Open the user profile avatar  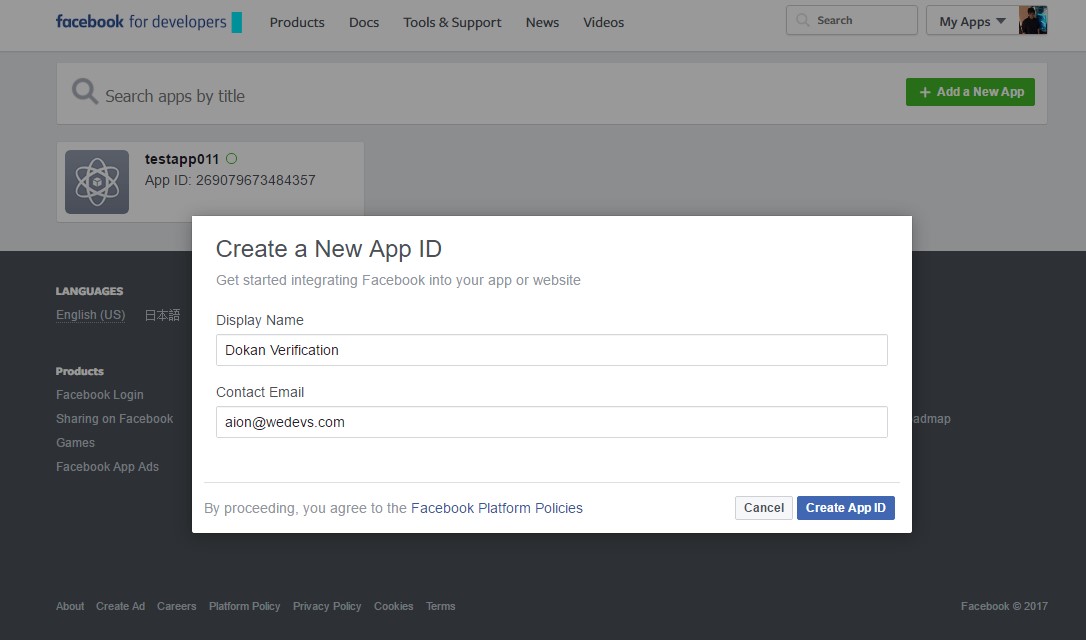[1033, 20]
